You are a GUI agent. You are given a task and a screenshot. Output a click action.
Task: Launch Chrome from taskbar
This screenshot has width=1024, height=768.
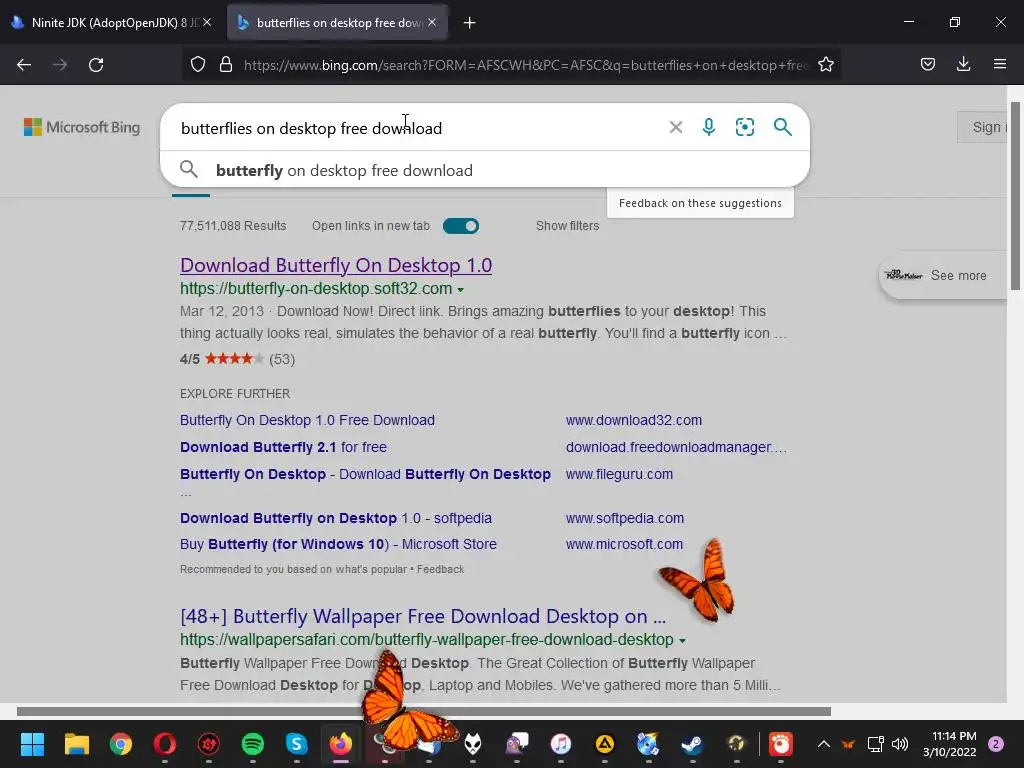pos(120,744)
